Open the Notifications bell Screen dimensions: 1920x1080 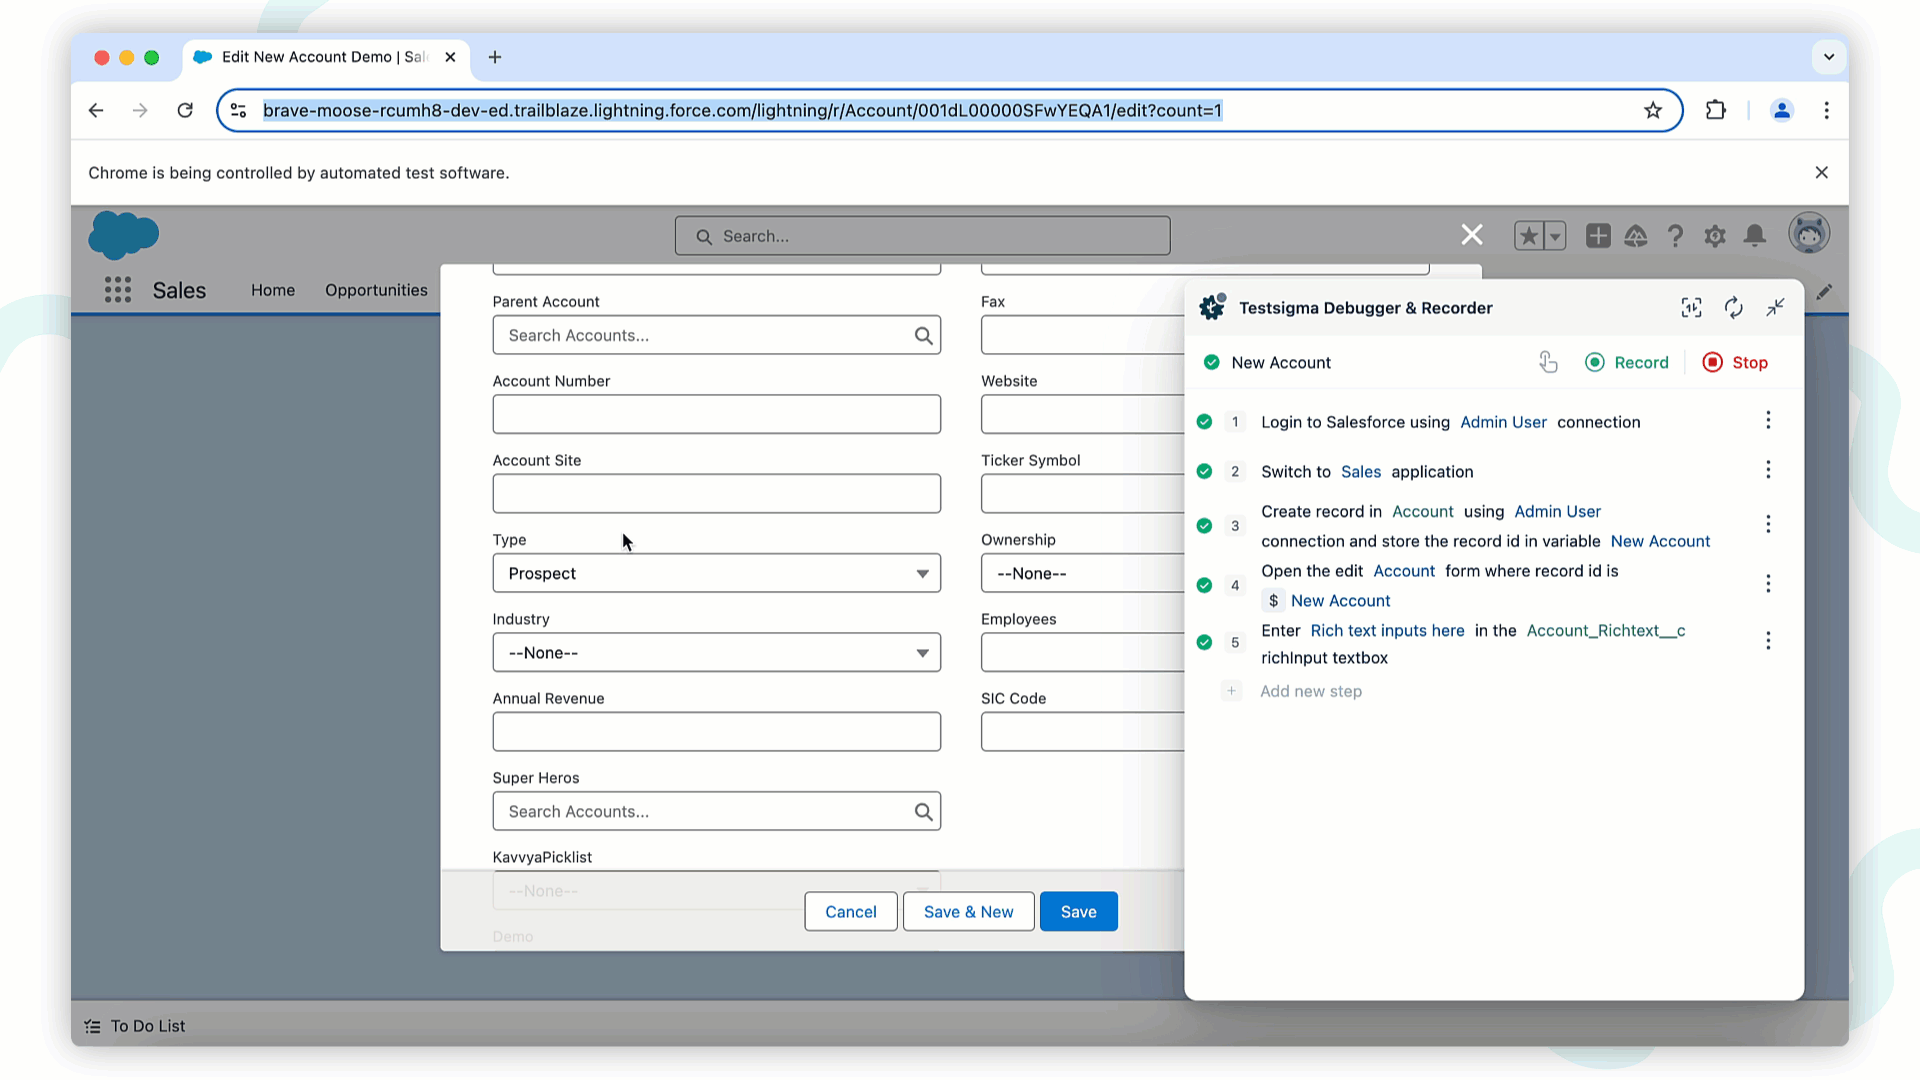(1755, 236)
